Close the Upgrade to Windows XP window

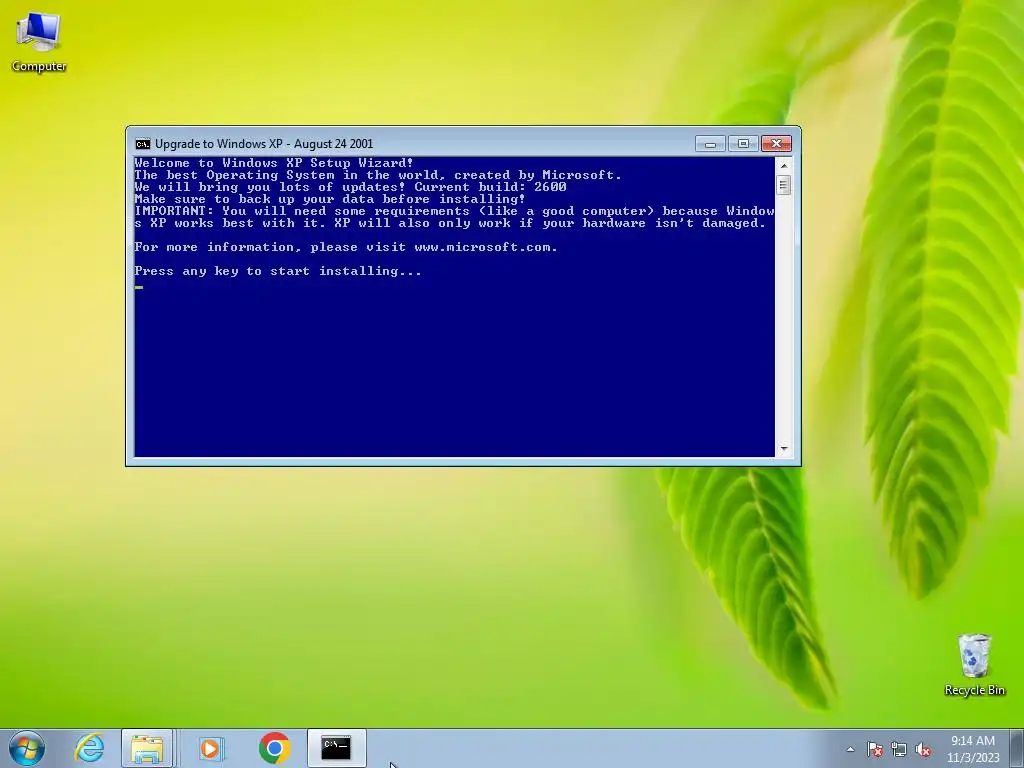click(x=776, y=144)
